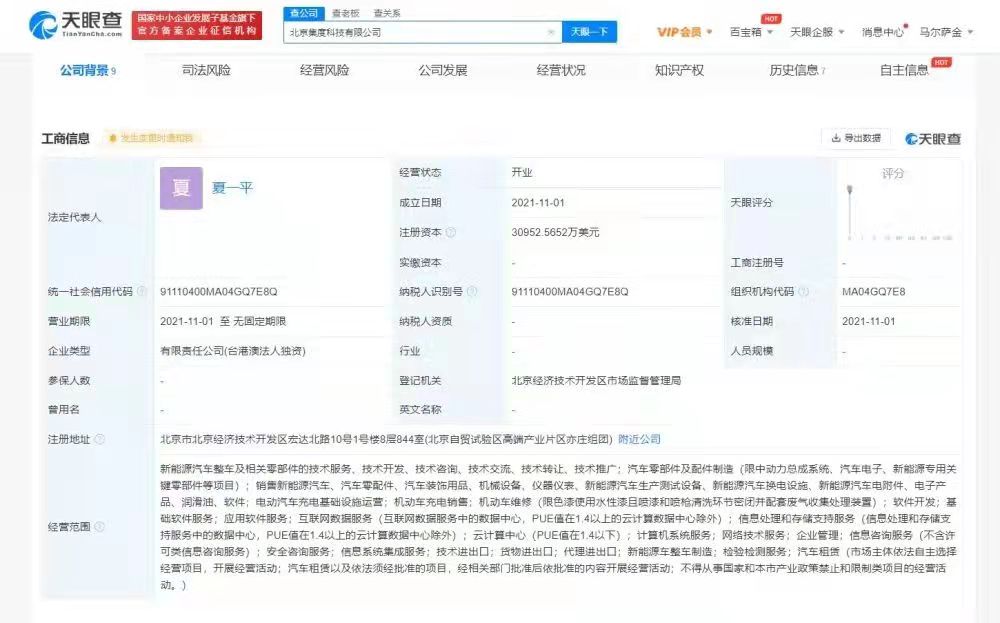
Task: Switch to the 经营状况 tab
Action: point(561,70)
